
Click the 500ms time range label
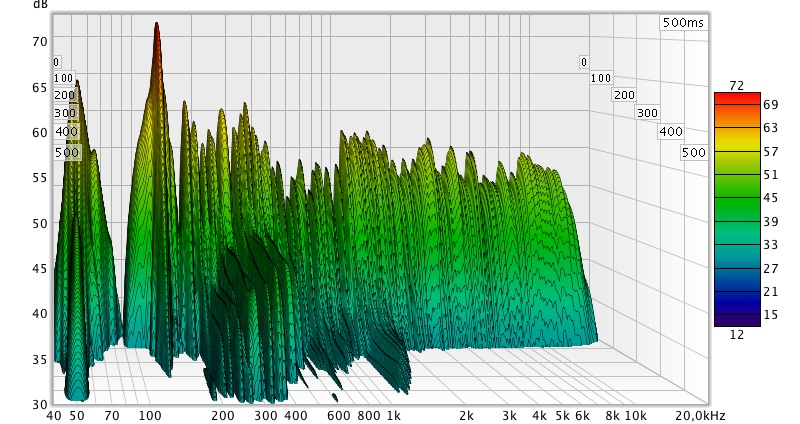click(683, 22)
